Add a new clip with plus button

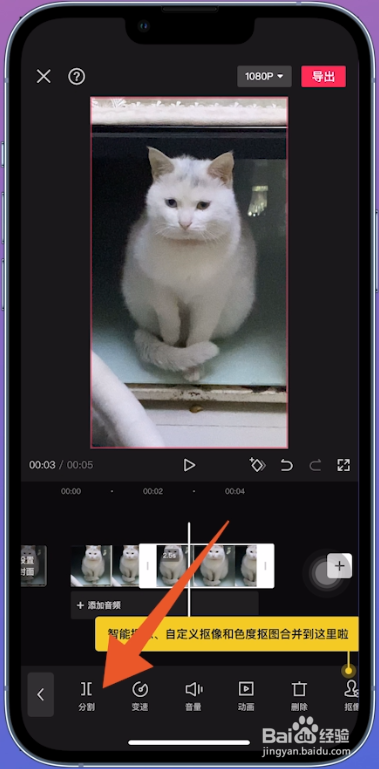[339, 566]
